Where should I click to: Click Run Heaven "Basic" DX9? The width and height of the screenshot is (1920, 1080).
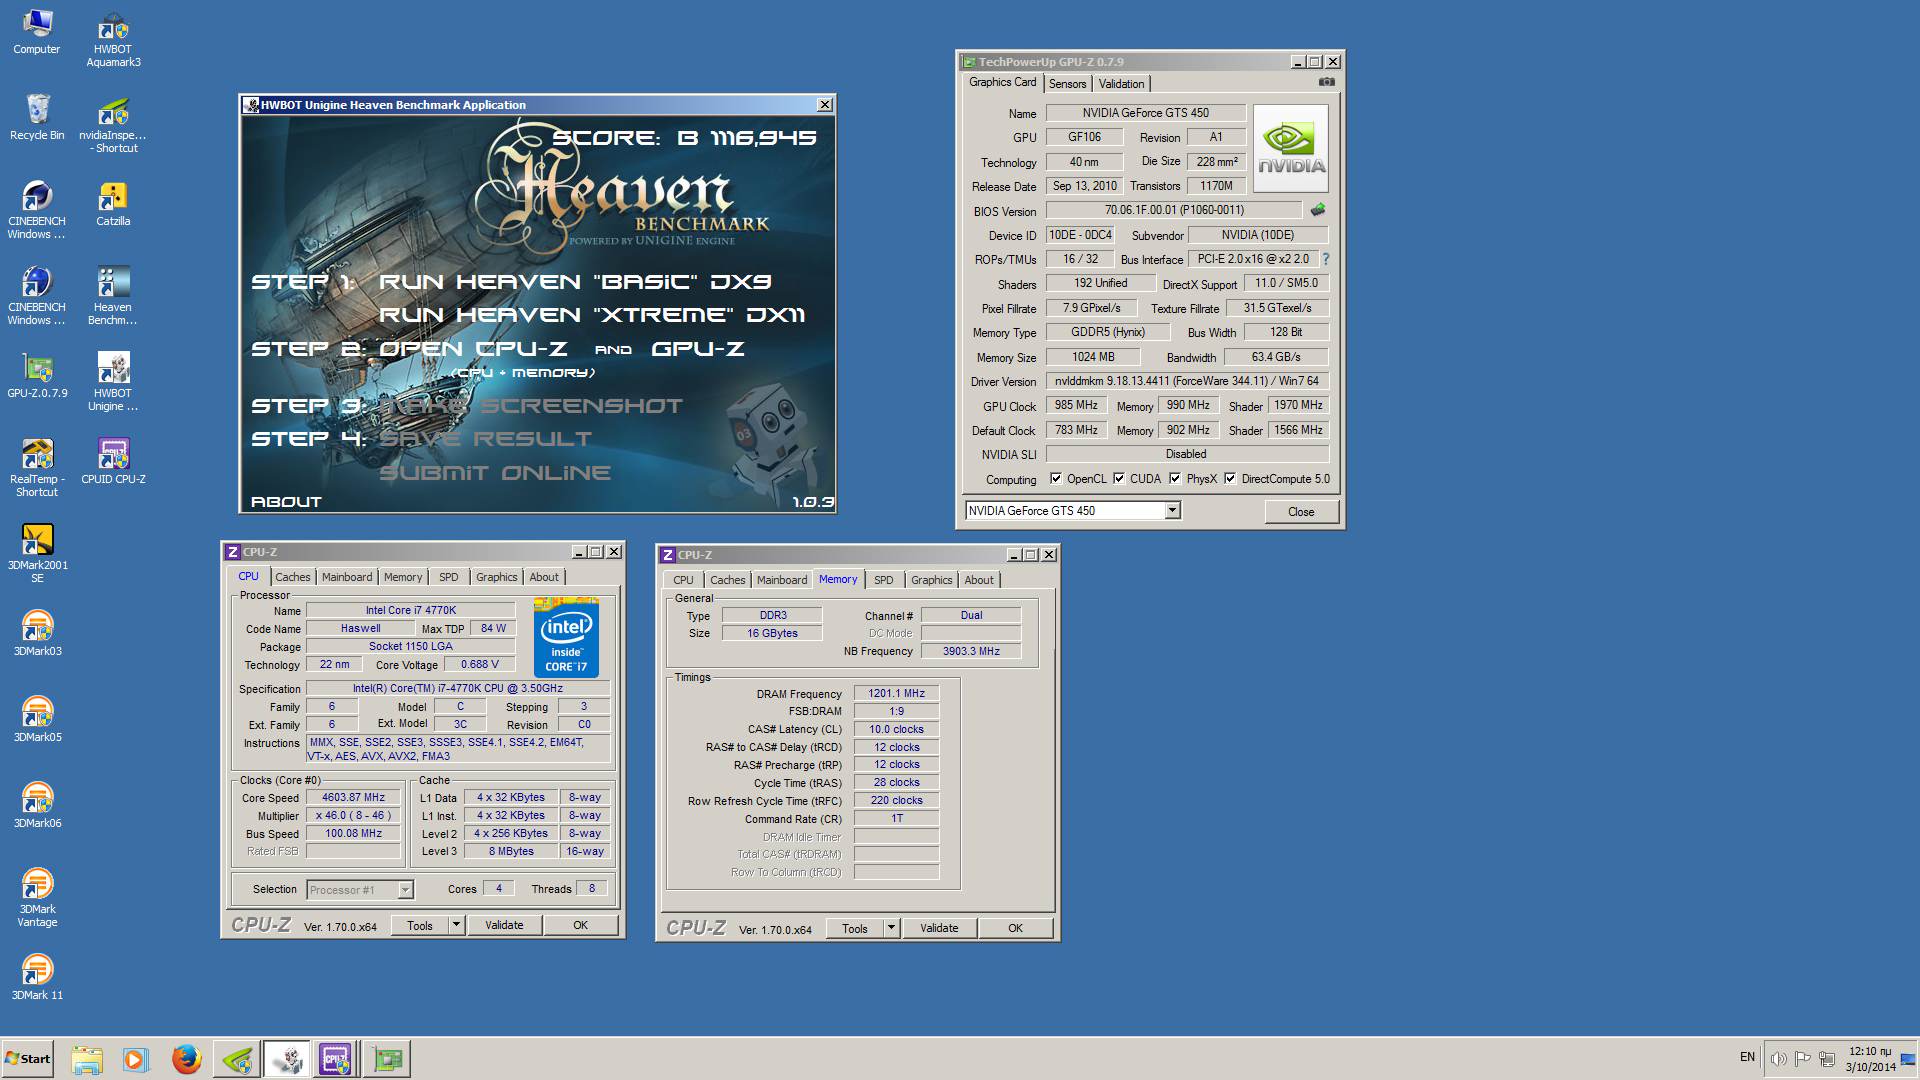[x=575, y=282]
